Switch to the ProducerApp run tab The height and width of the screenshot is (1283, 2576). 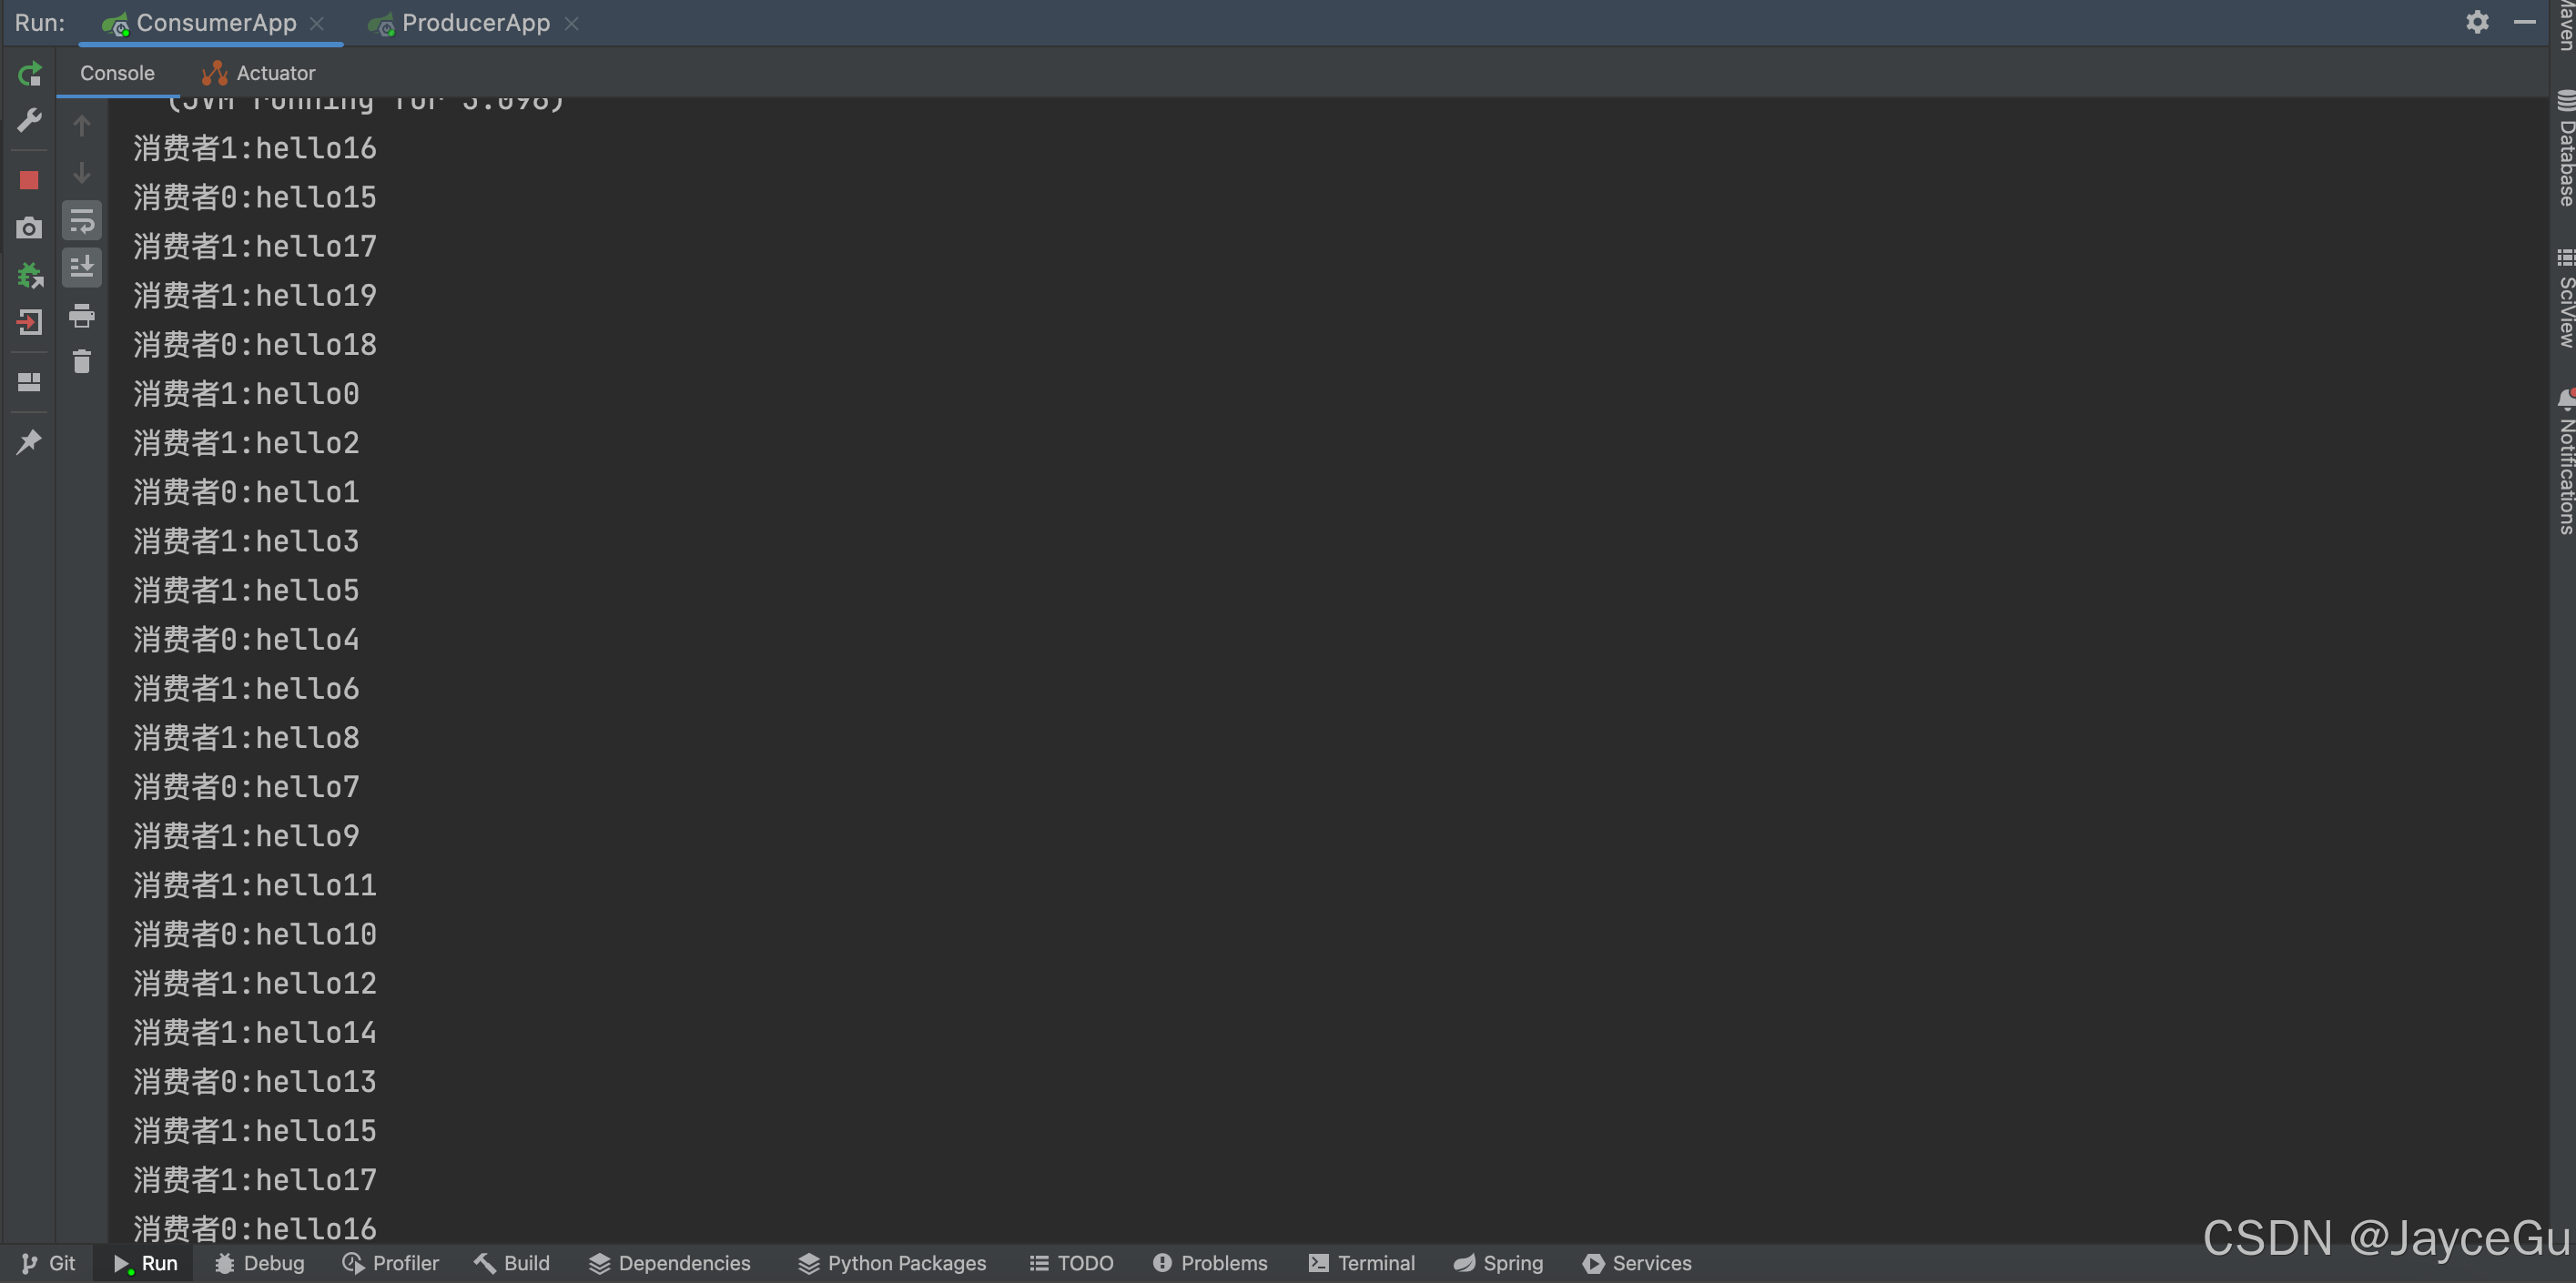tap(475, 23)
